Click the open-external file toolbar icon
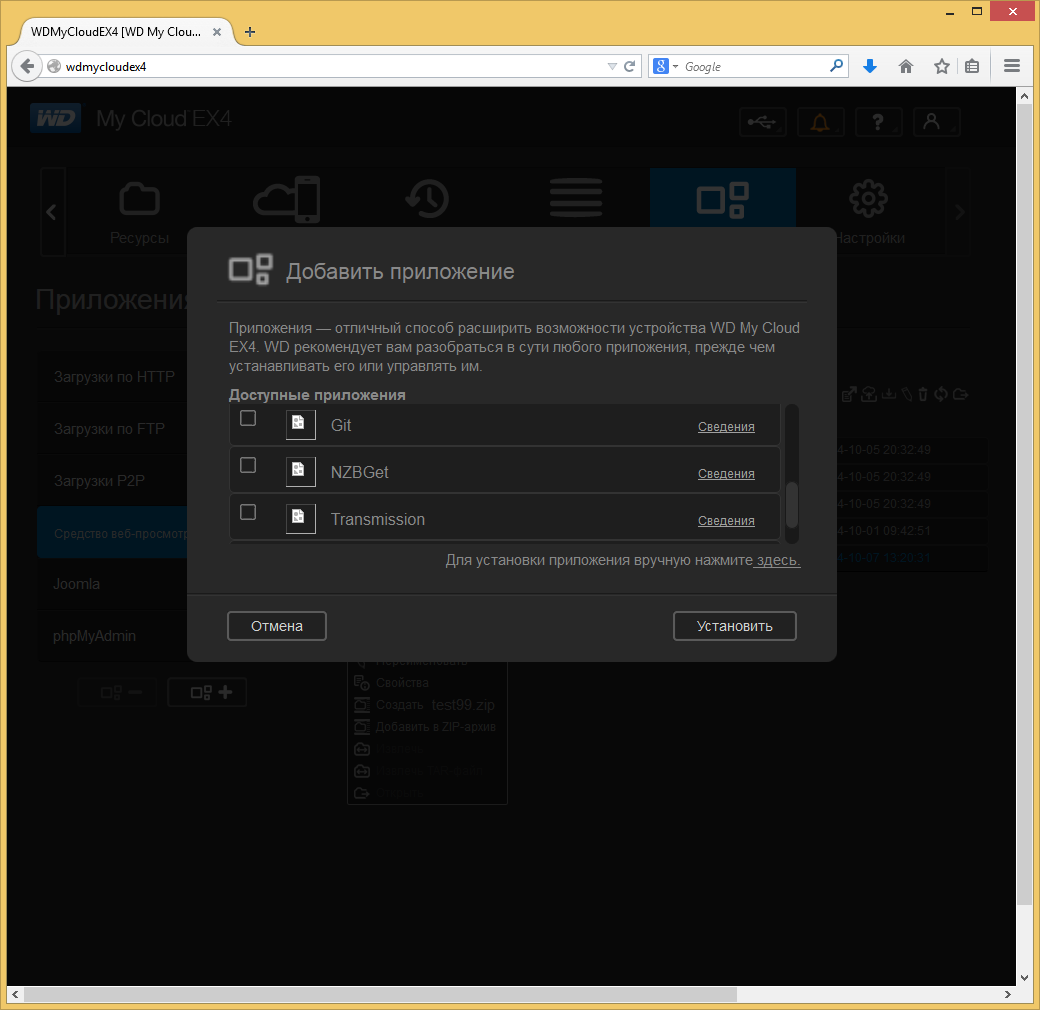 click(x=849, y=395)
